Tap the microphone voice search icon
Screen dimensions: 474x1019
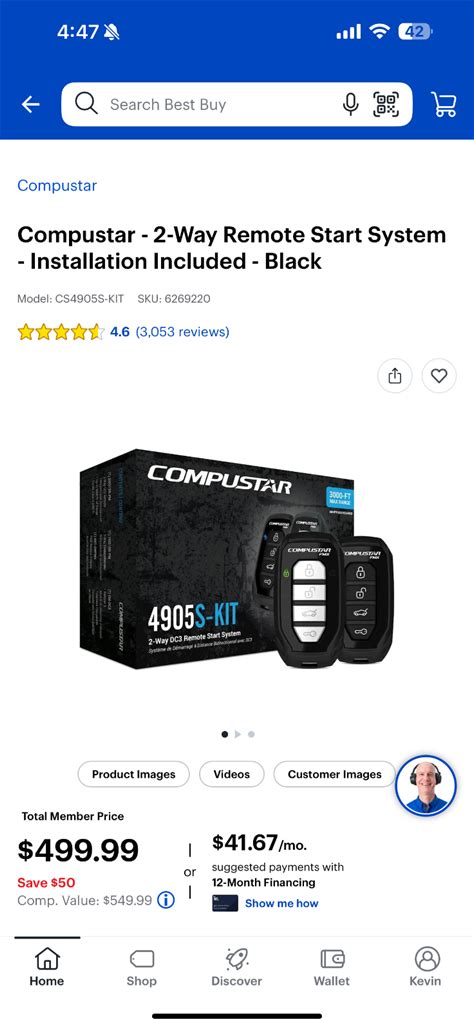tap(350, 104)
